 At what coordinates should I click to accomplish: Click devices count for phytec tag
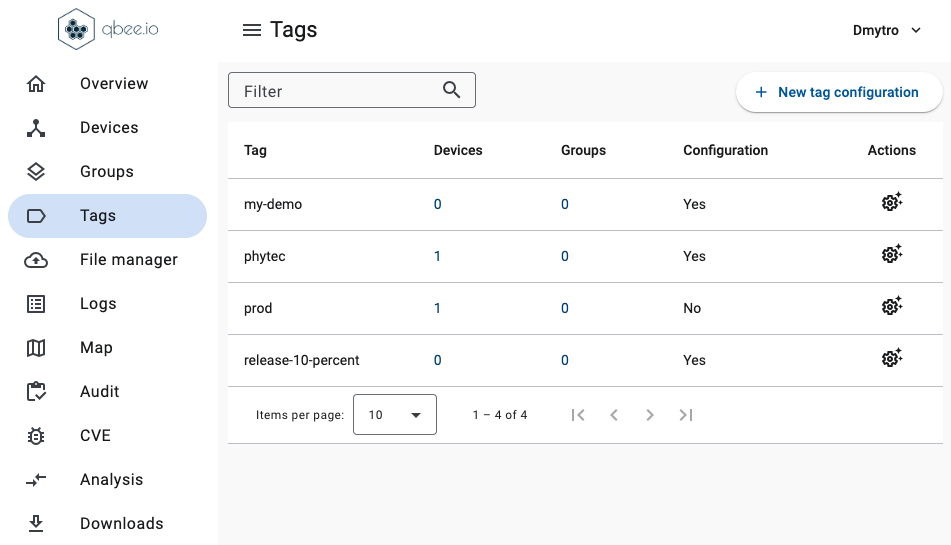click(437, 256)
